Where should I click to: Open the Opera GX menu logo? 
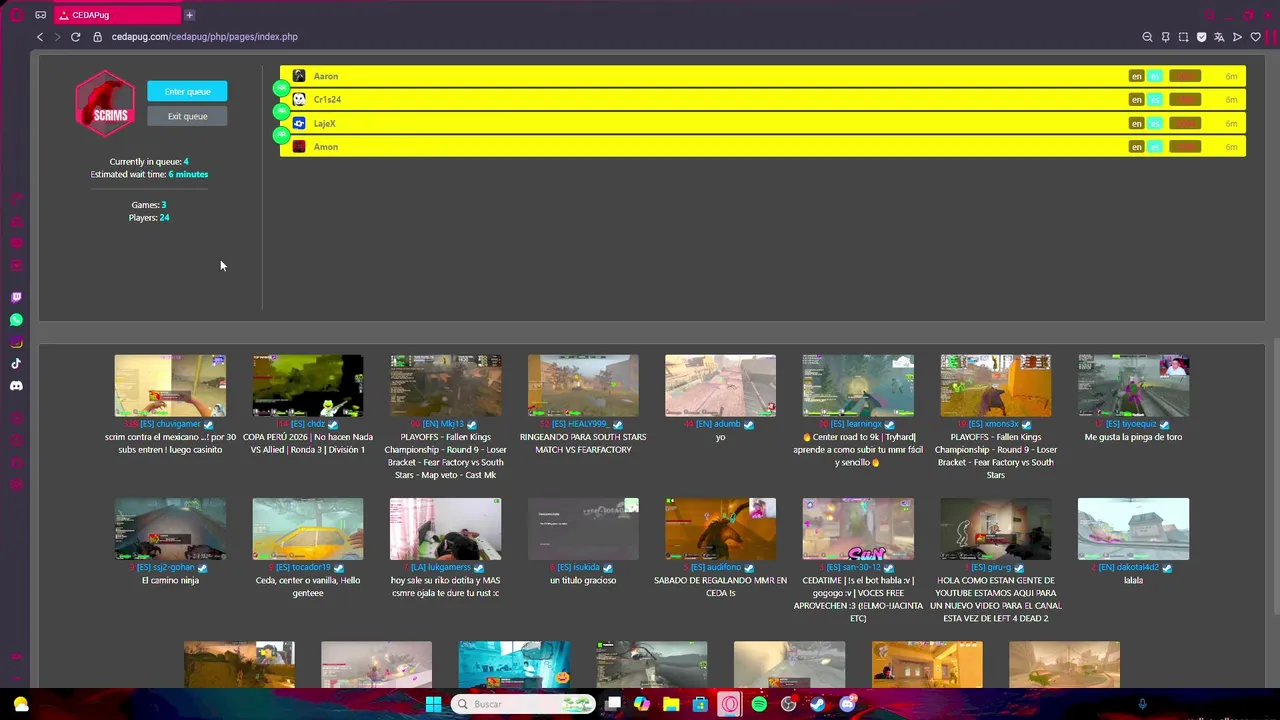[16, 15]
